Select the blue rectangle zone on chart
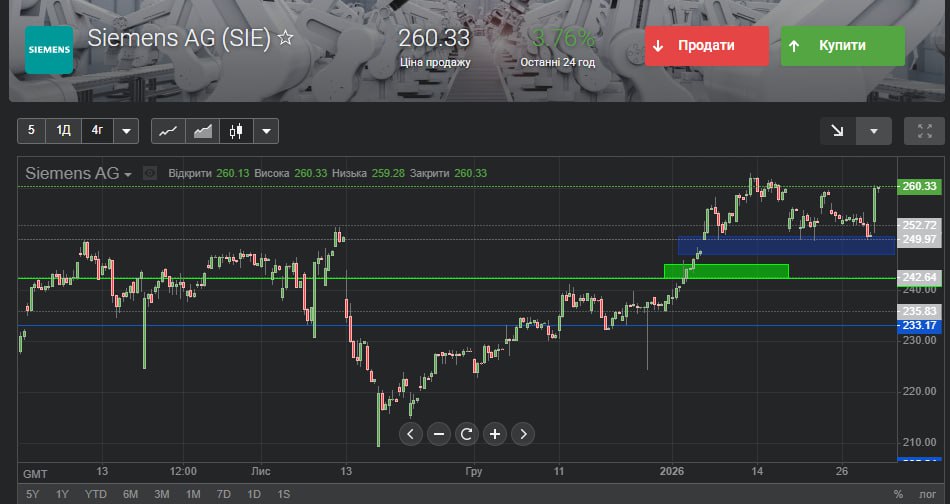The width and height of the screenshot is (950, 504). [786, 245]
